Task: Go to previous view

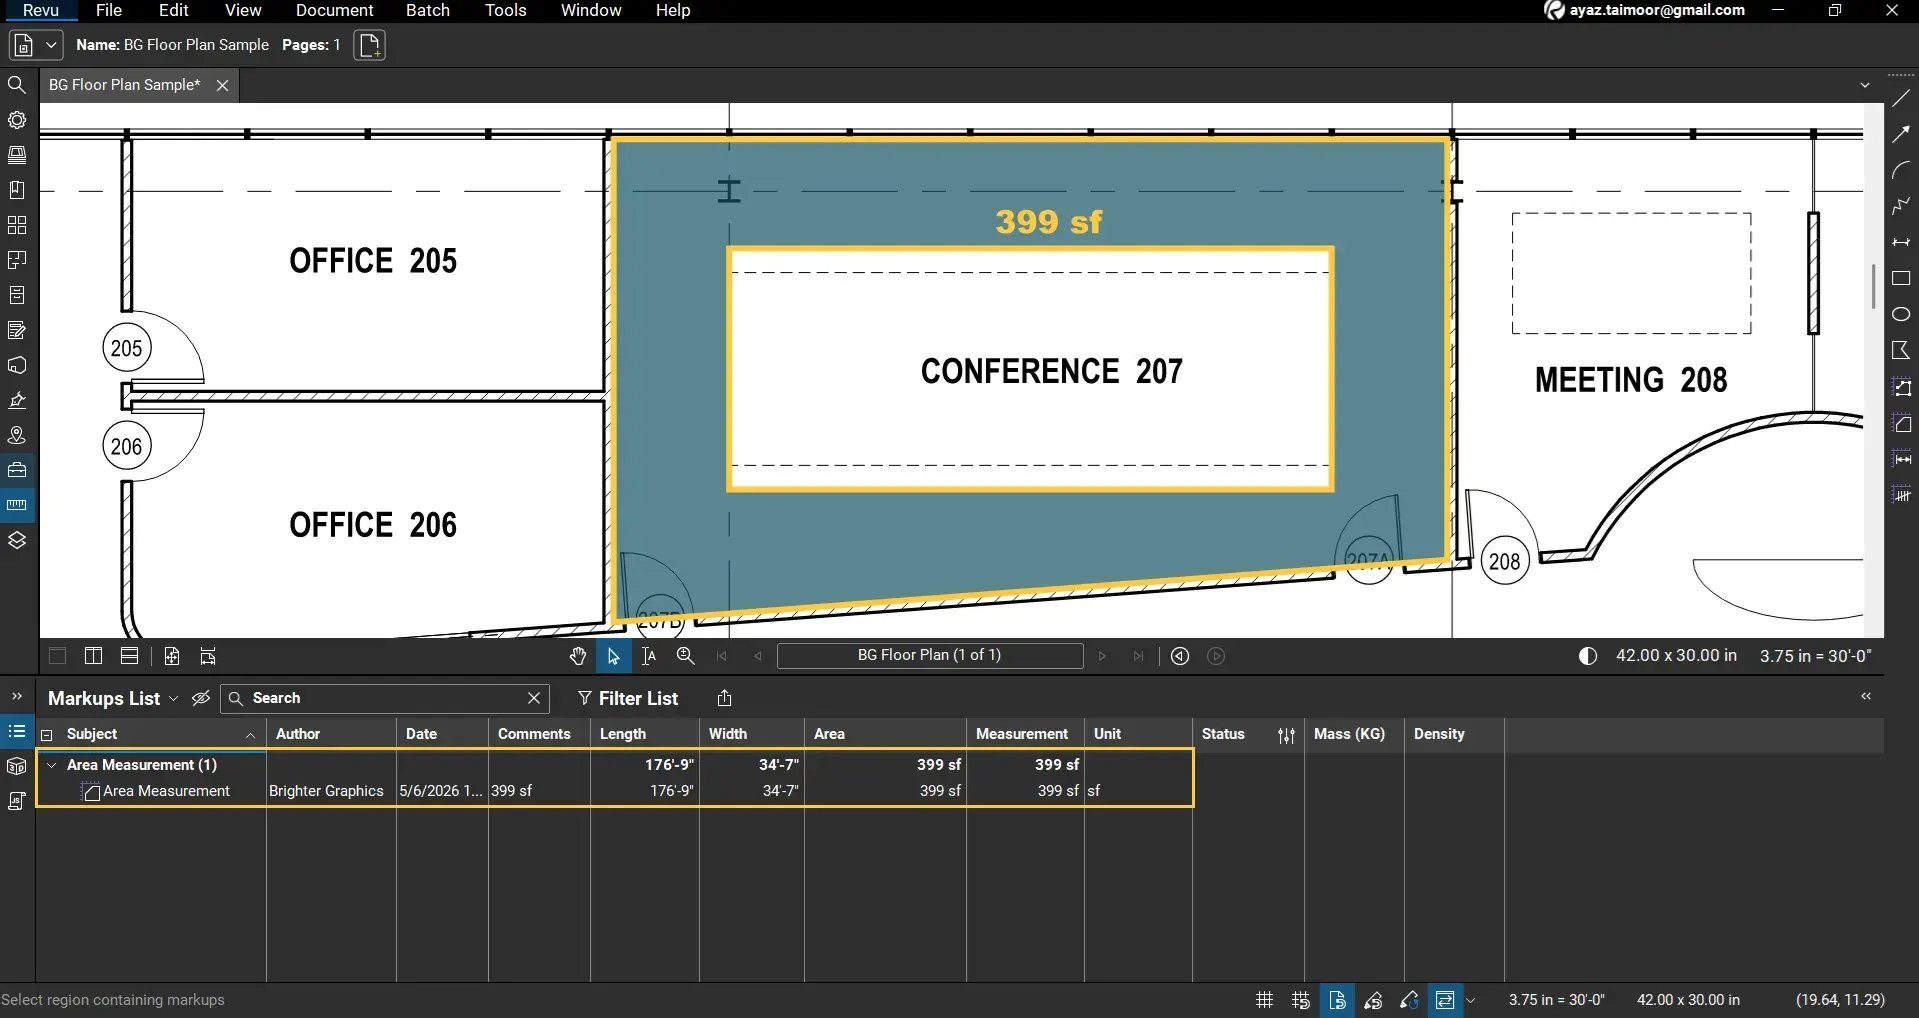Action: click(1180, 656)
